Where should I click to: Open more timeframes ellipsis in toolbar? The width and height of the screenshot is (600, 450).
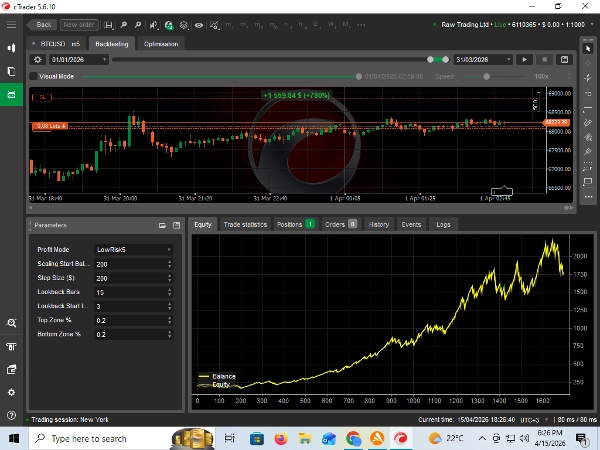[361, 25]
